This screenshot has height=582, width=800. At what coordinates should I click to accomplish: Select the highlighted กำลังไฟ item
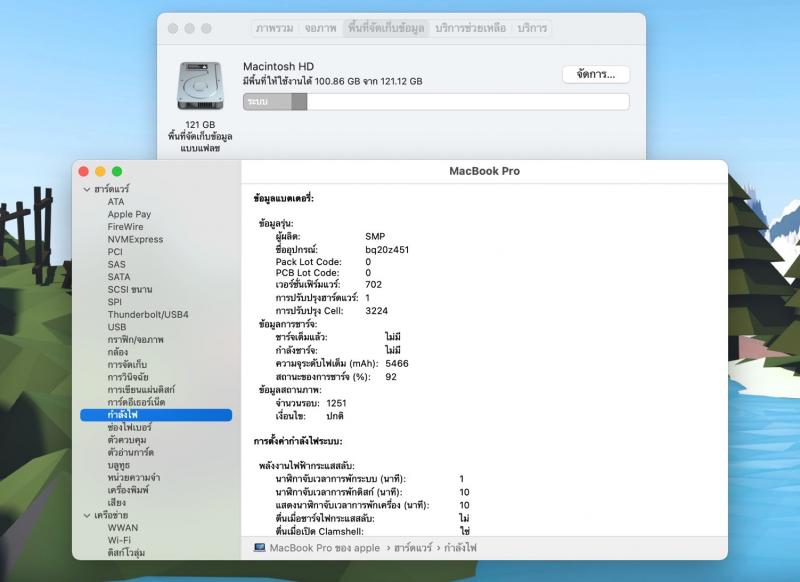tap(156, 415)
